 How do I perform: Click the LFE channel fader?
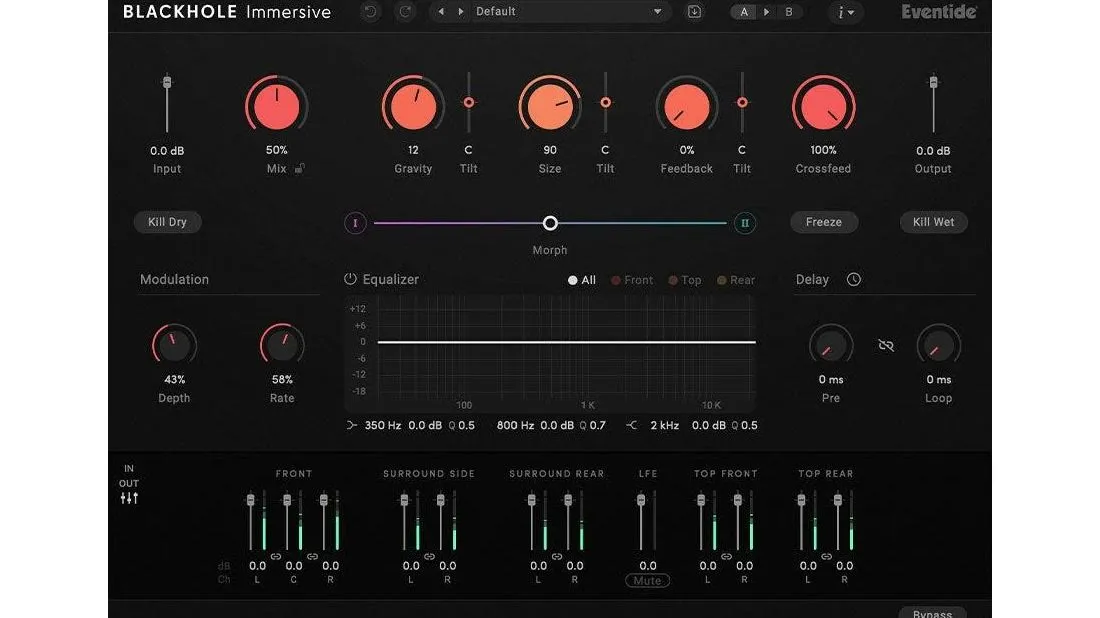click(640, 520)
